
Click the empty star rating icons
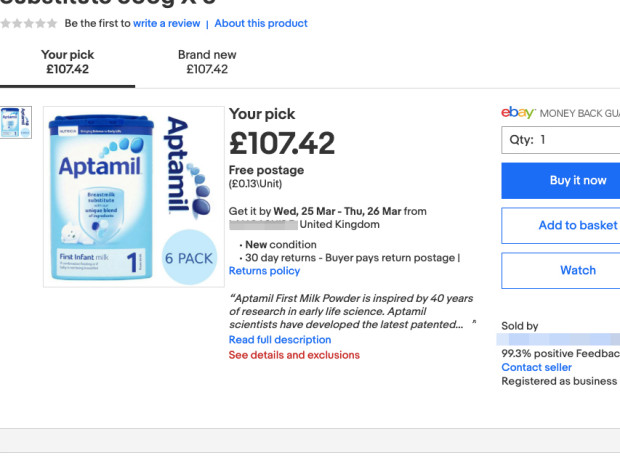[x=30, y=23]
